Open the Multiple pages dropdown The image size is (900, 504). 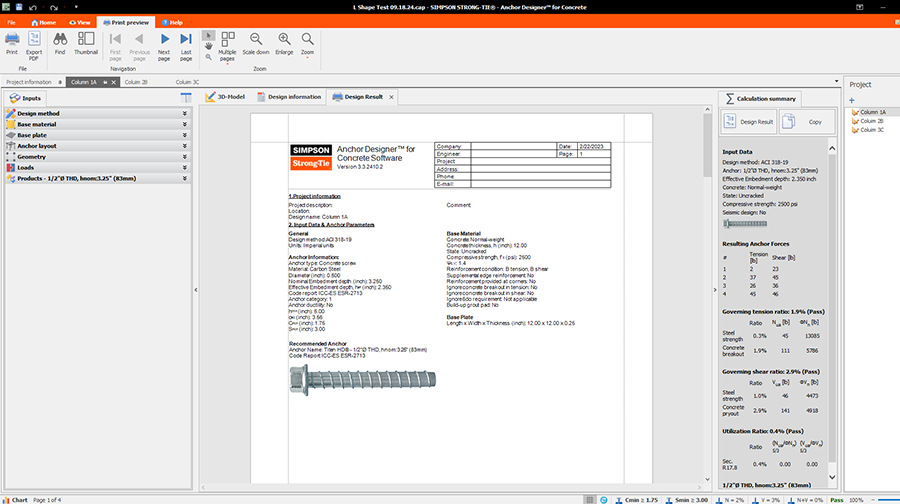[227, 46]
